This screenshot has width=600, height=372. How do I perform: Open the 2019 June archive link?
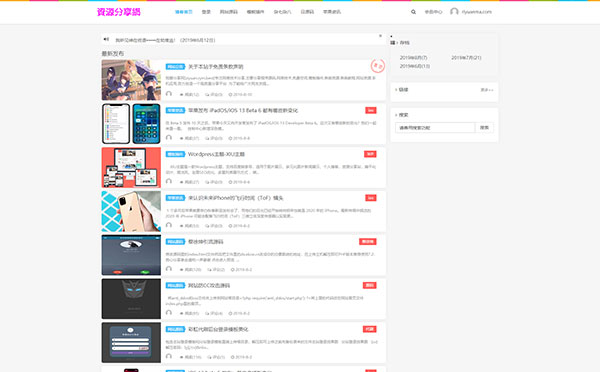click(415, 66)
